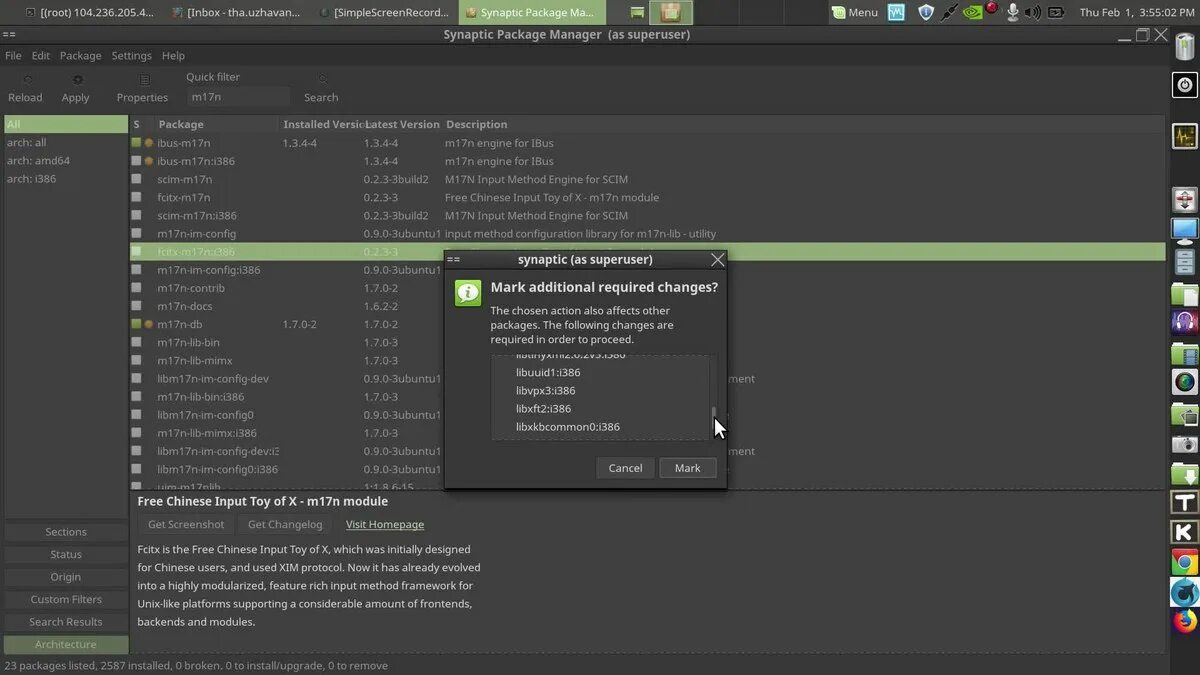This screenshot has width=1200, height=675.
Task: Click the Get Changelog button
Action: [x=285, y=524]
